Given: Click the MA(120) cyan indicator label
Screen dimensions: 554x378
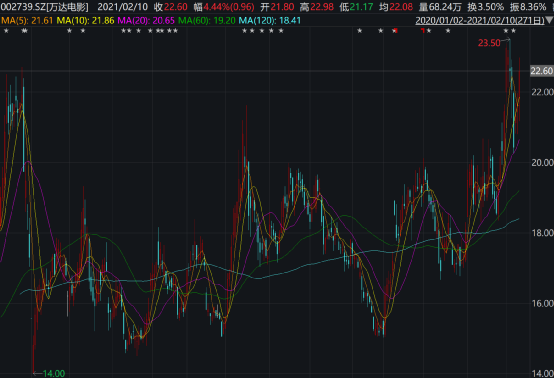Looking at the screenshot, I should [270, 20].
